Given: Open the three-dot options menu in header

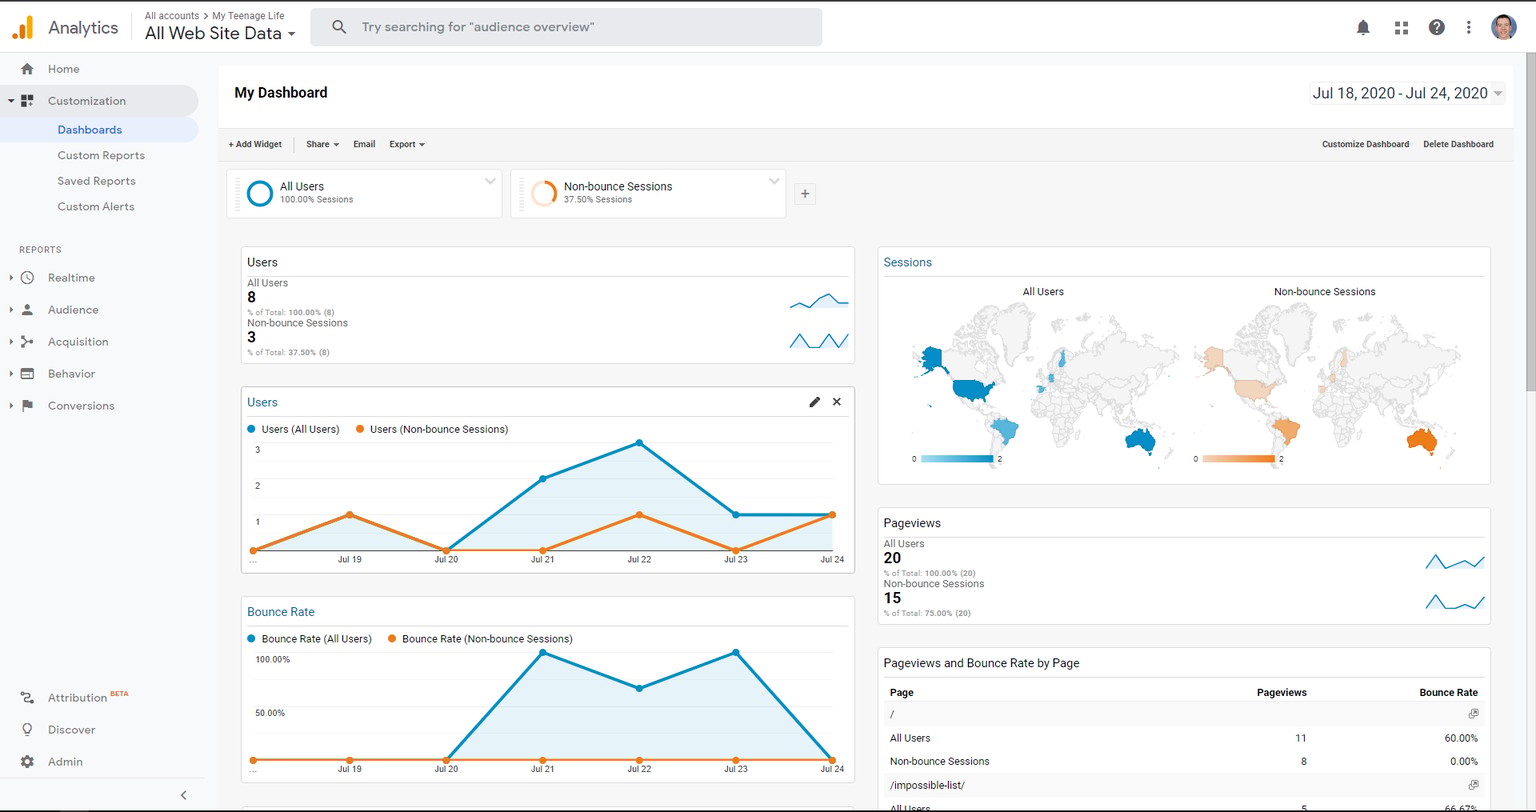Looking at the screenshot, I should (1469, 28).
